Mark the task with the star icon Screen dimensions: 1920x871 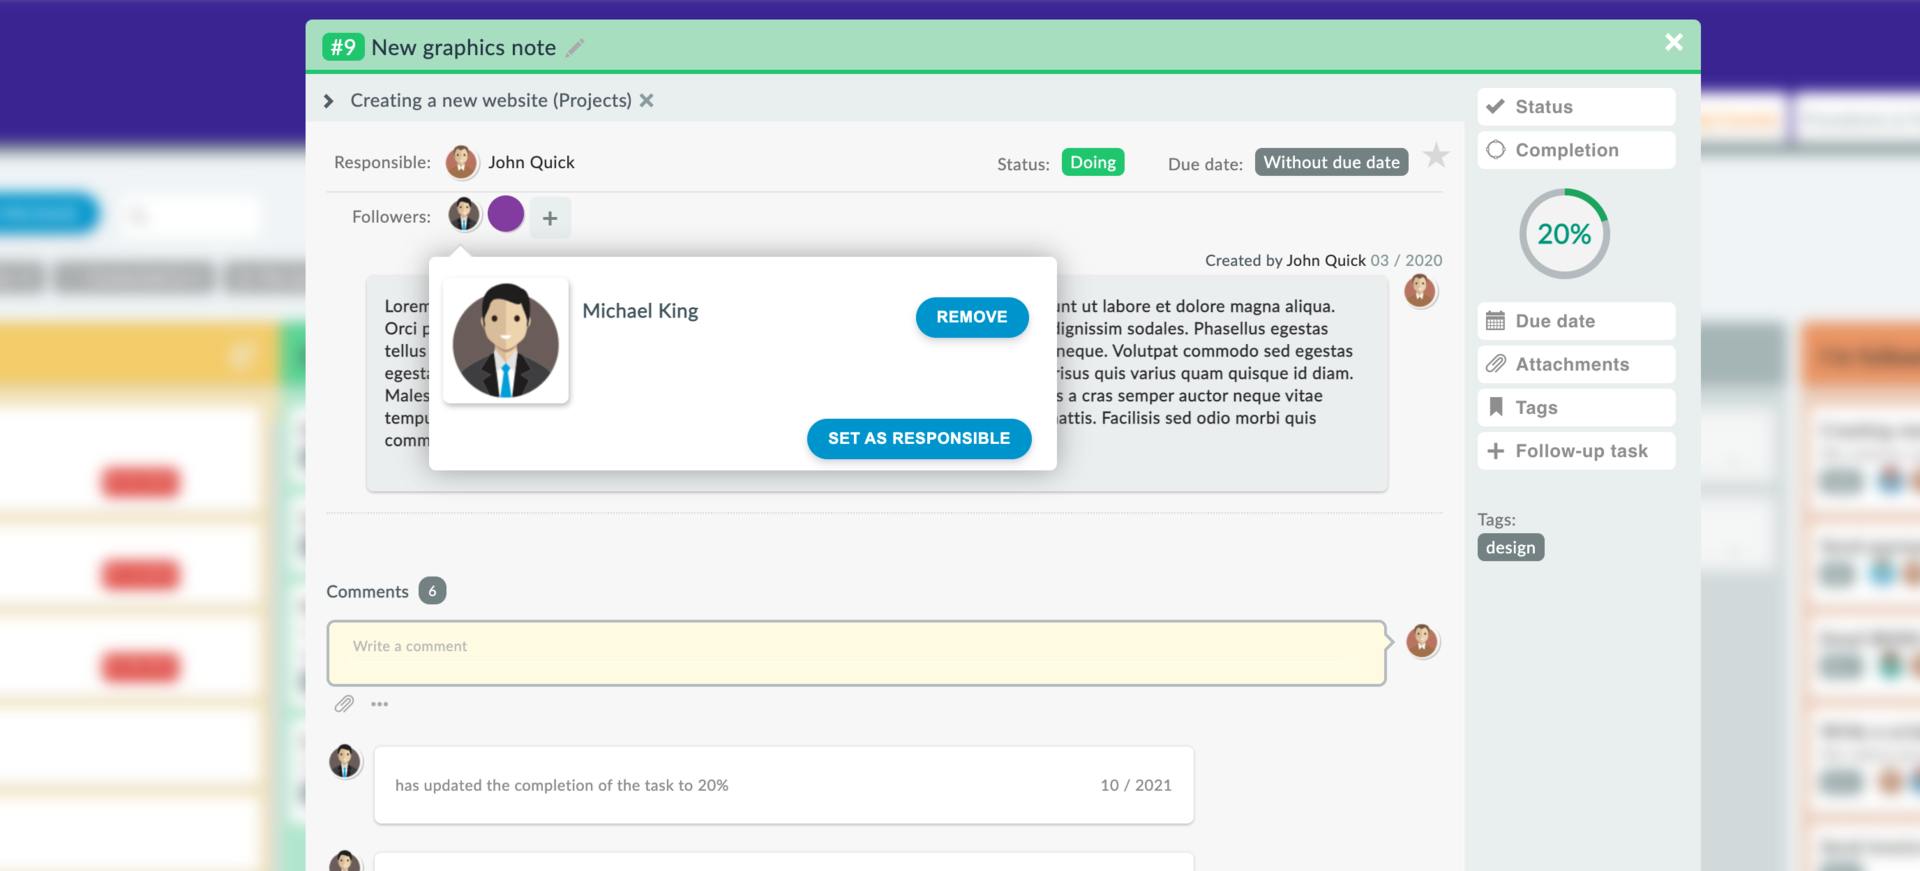1436,155
